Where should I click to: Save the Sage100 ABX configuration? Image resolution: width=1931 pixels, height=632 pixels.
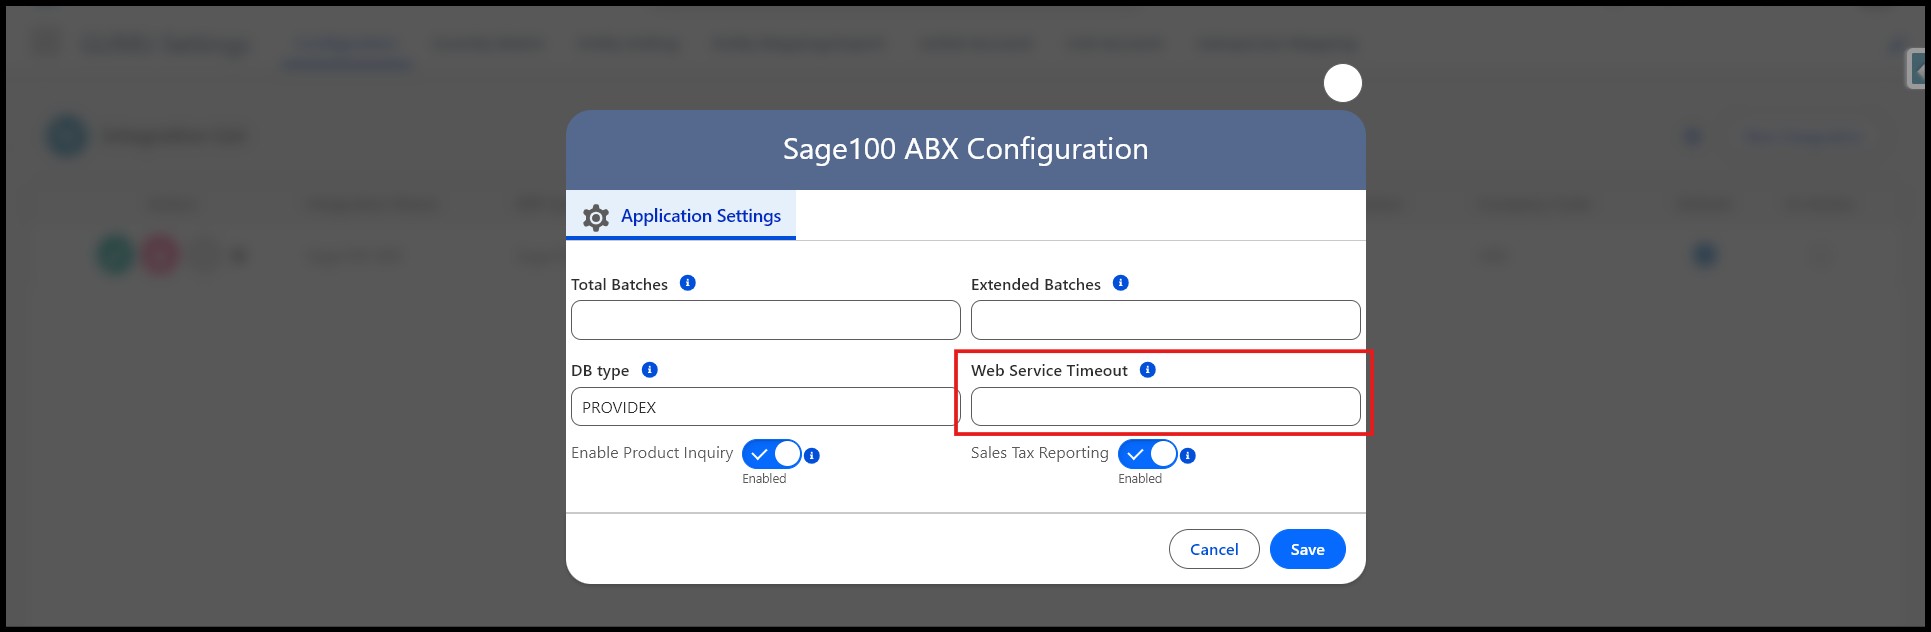click(x=1307, y=549)
